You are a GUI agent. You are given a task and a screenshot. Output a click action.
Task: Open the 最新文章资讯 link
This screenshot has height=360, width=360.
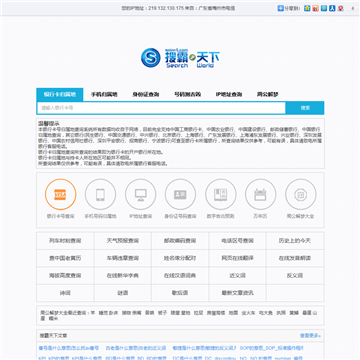[x=238, y=293]
